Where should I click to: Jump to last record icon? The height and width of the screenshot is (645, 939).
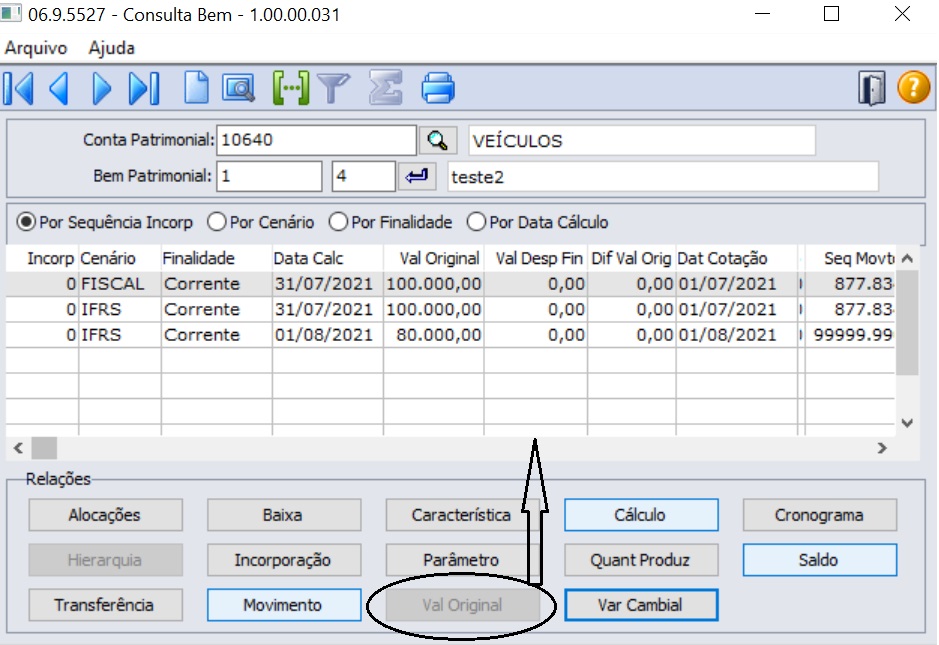tap(144, 89)
